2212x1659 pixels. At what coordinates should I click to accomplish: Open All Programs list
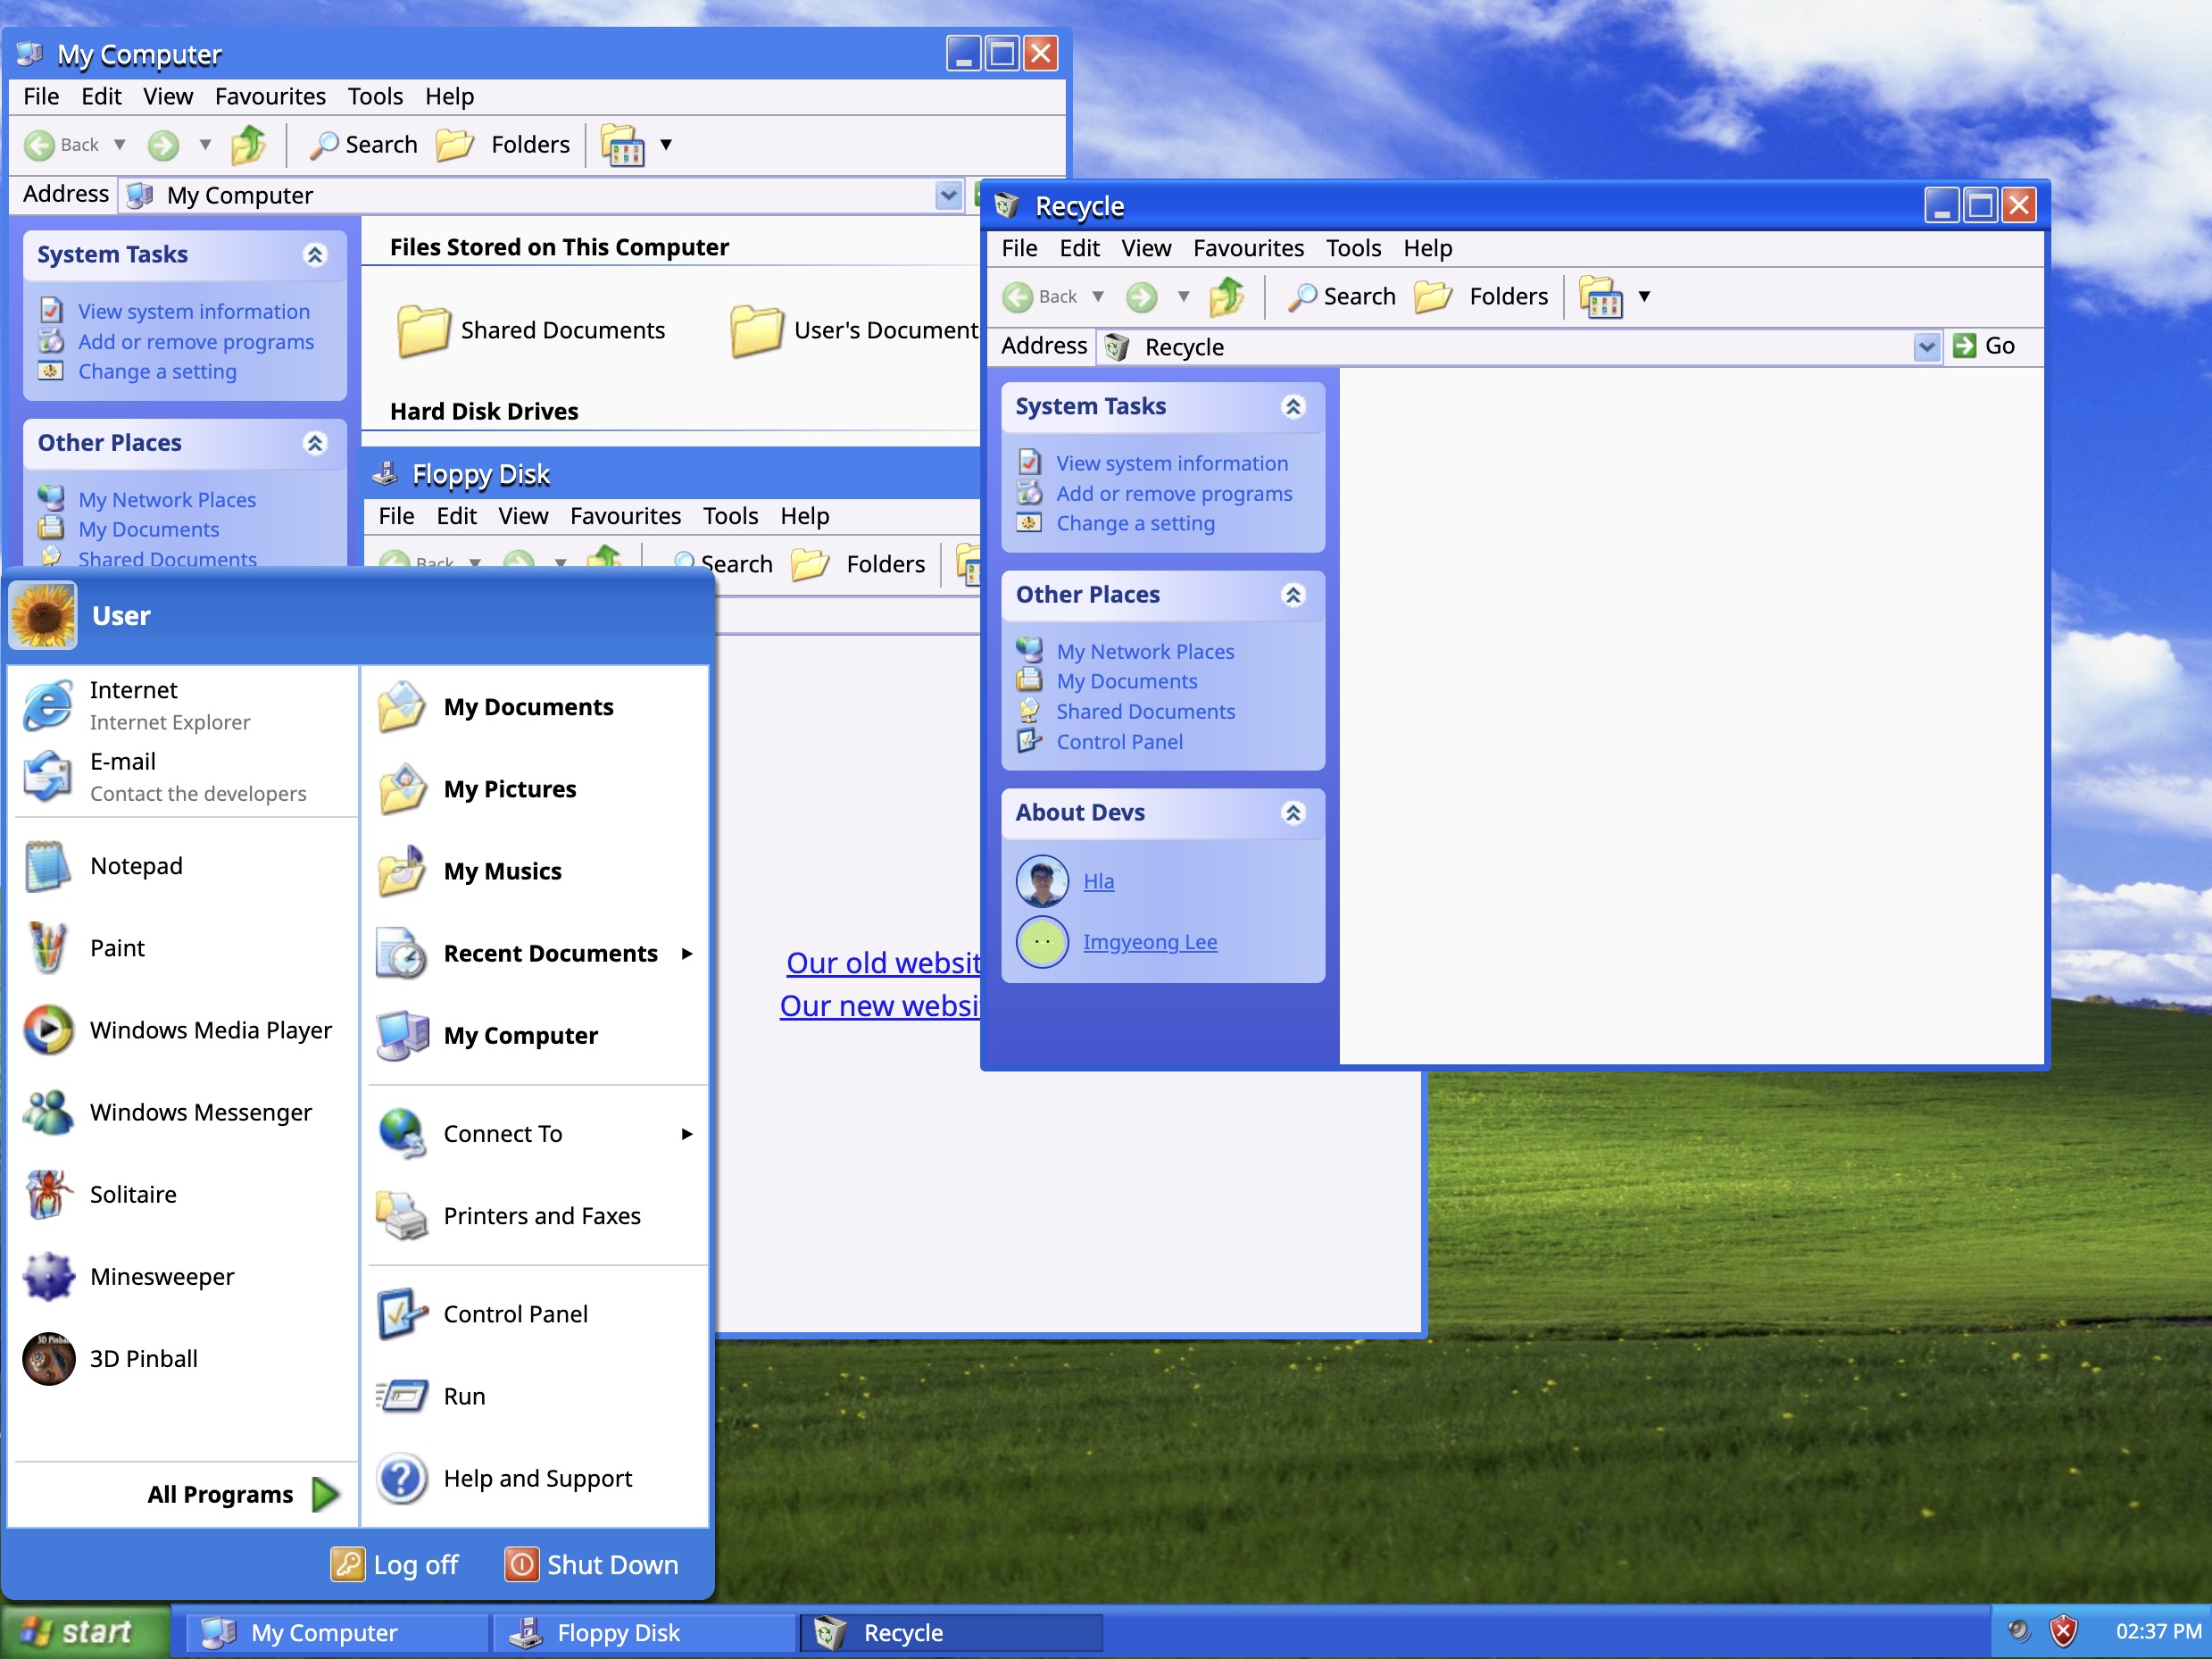tap(243, 1495)
